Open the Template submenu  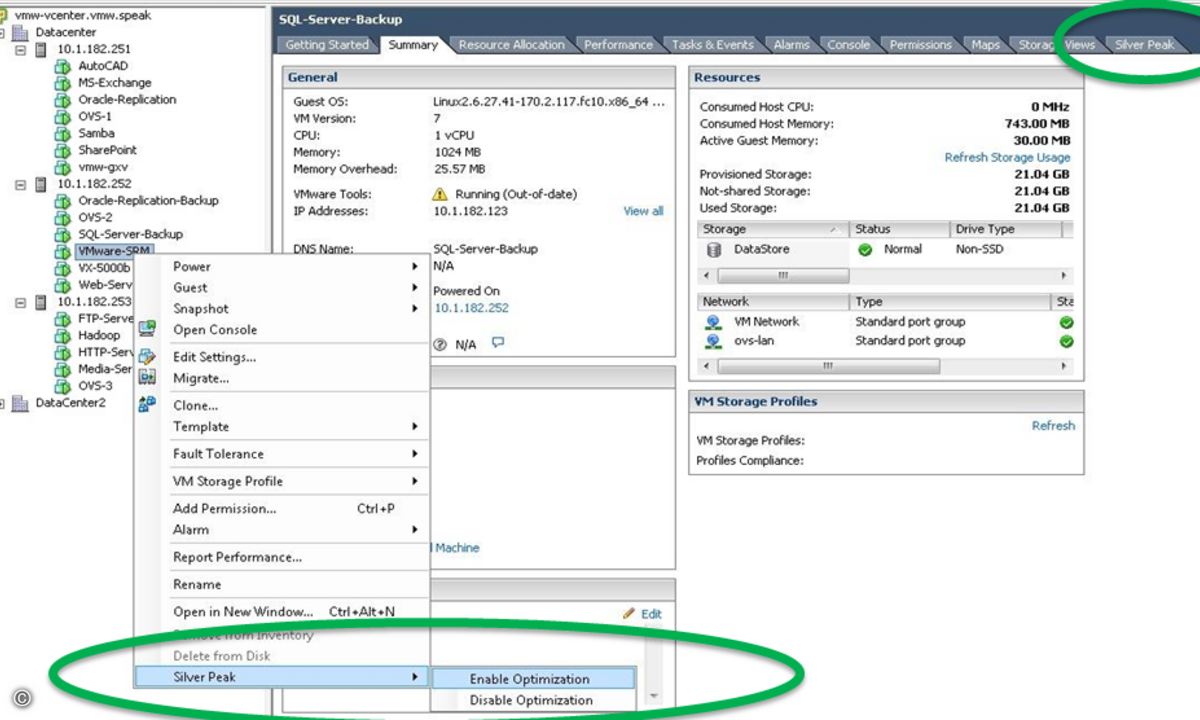click(x=282, y=427)
